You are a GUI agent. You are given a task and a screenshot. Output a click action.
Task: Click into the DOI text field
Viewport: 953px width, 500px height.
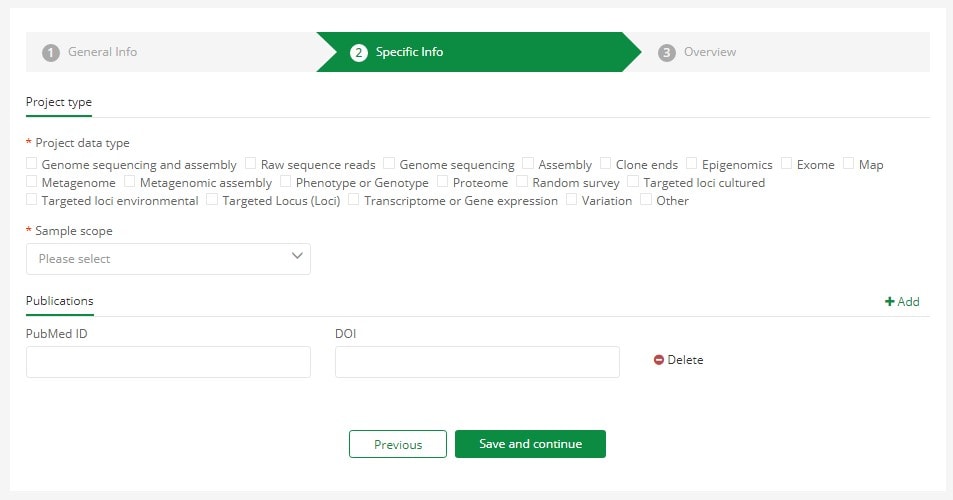pyautogui.click(x=477, y=362)
